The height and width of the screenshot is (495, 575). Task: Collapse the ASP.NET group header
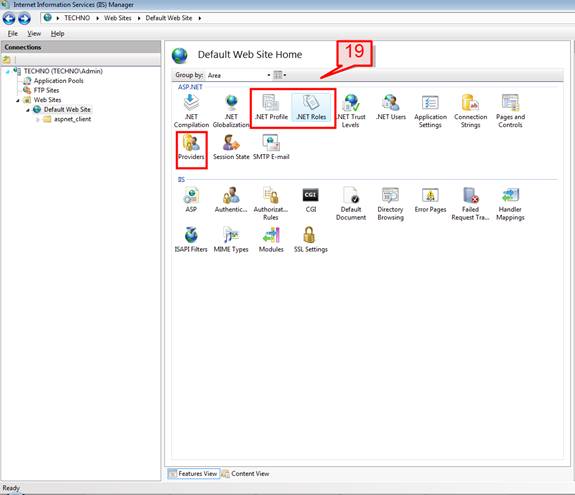tap(190, 87)
